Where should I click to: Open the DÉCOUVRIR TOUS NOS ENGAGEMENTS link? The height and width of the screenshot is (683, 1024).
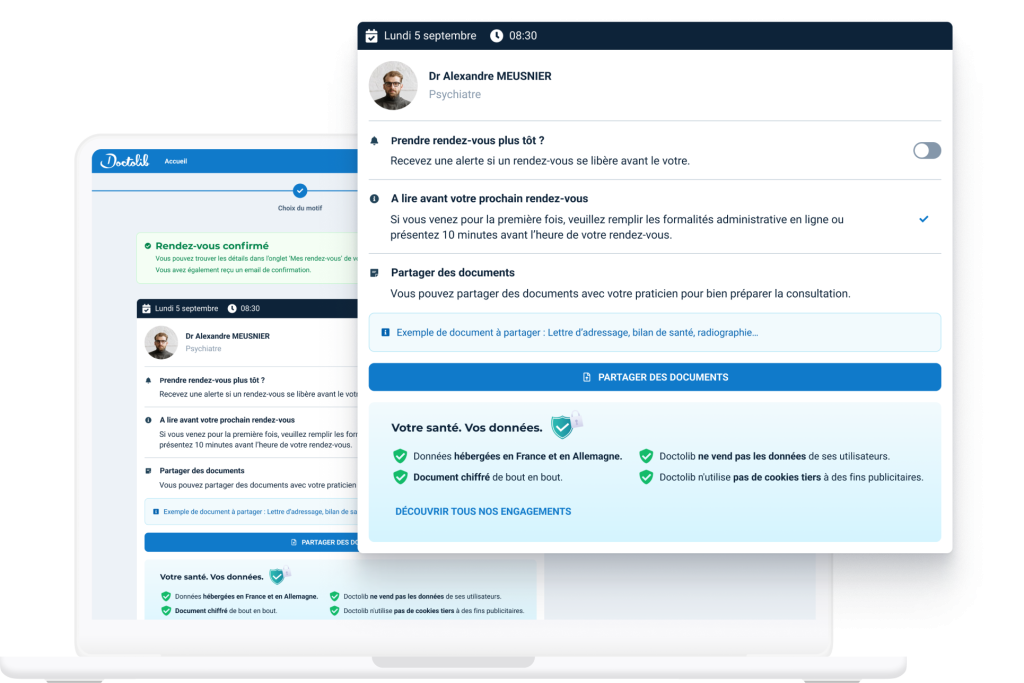(x=483, y=511)
